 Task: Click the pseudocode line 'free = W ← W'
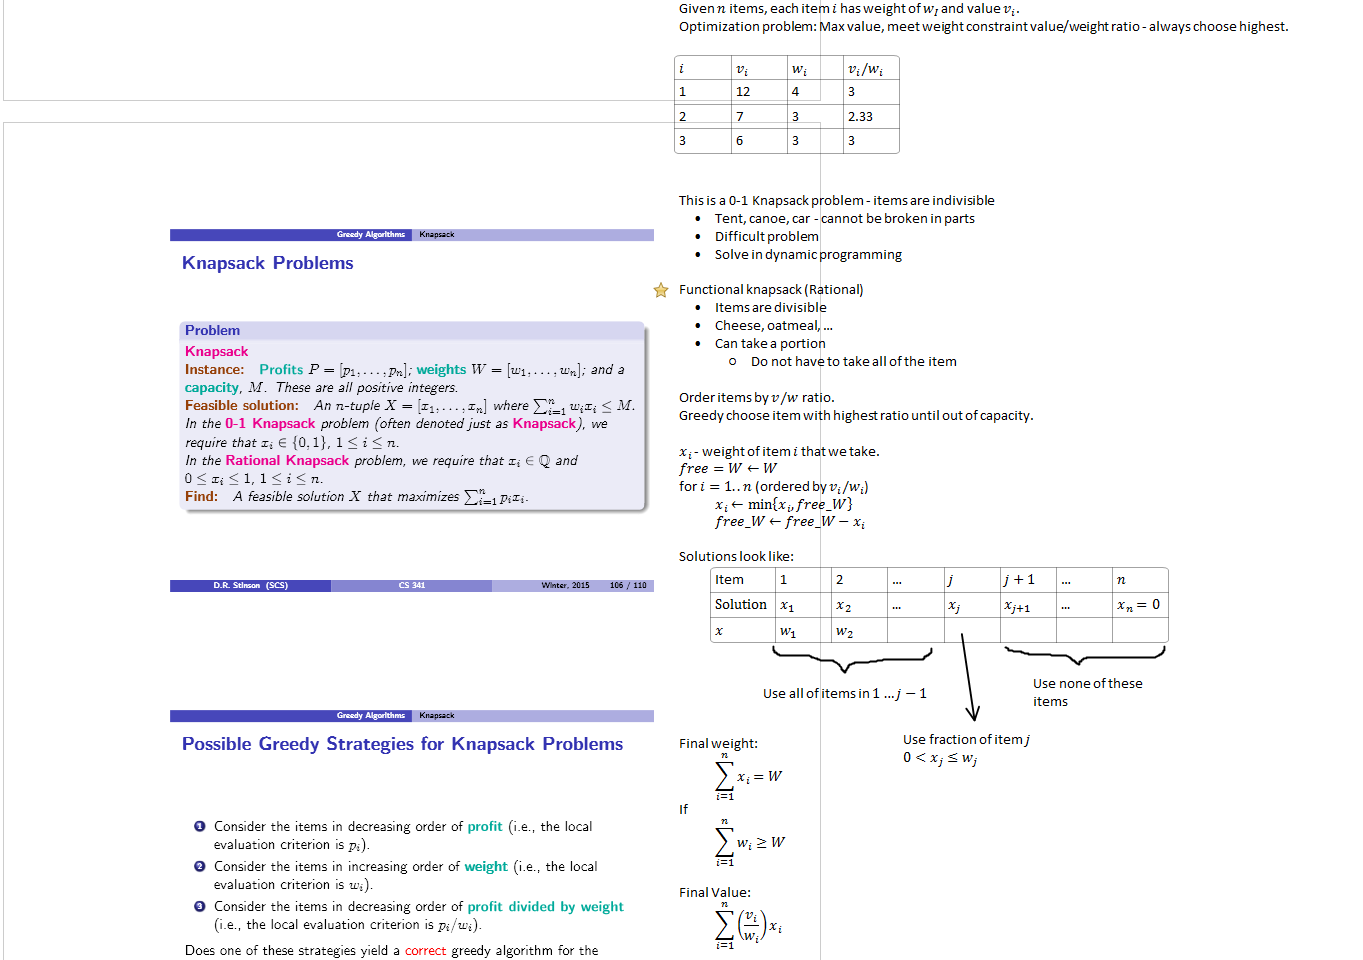(727, 469)
